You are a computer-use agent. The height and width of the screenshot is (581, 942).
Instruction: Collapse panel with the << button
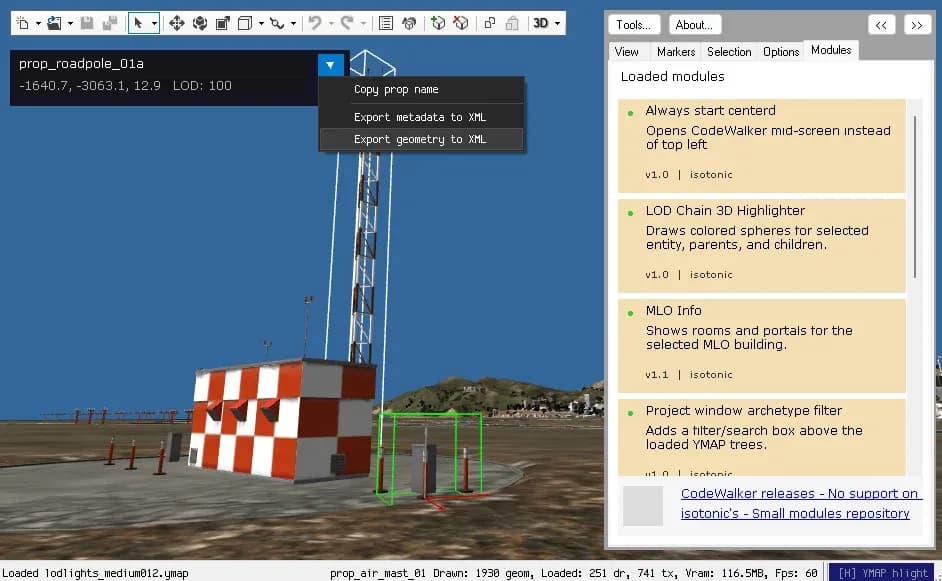click(x=881, y=25)
